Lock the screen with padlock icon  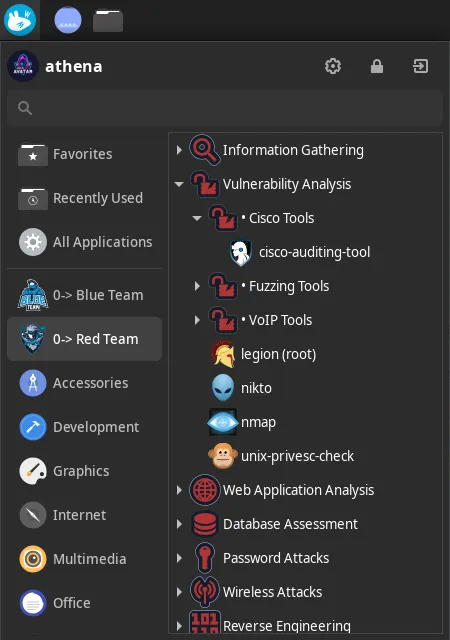(x=377, y=66)
